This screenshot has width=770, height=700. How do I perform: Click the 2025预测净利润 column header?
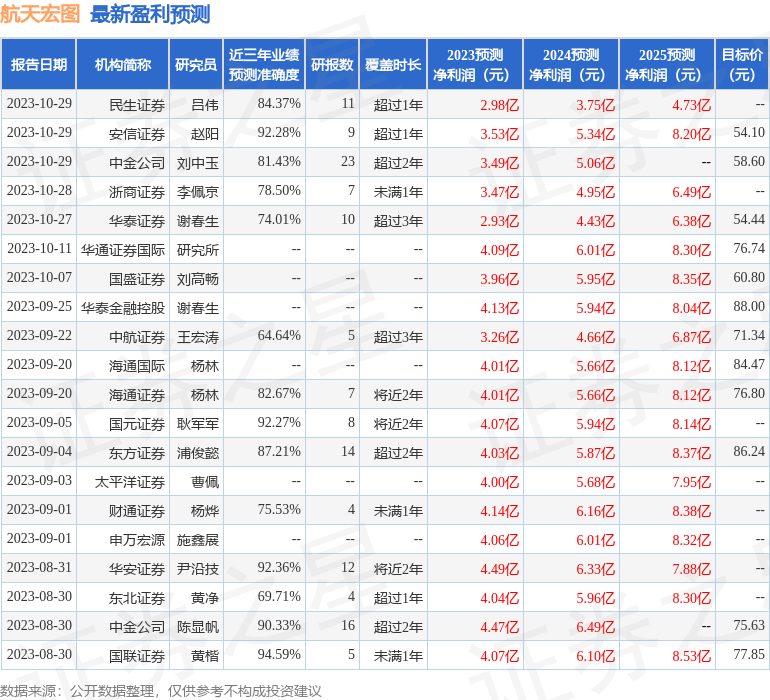(x=667, y=64)
